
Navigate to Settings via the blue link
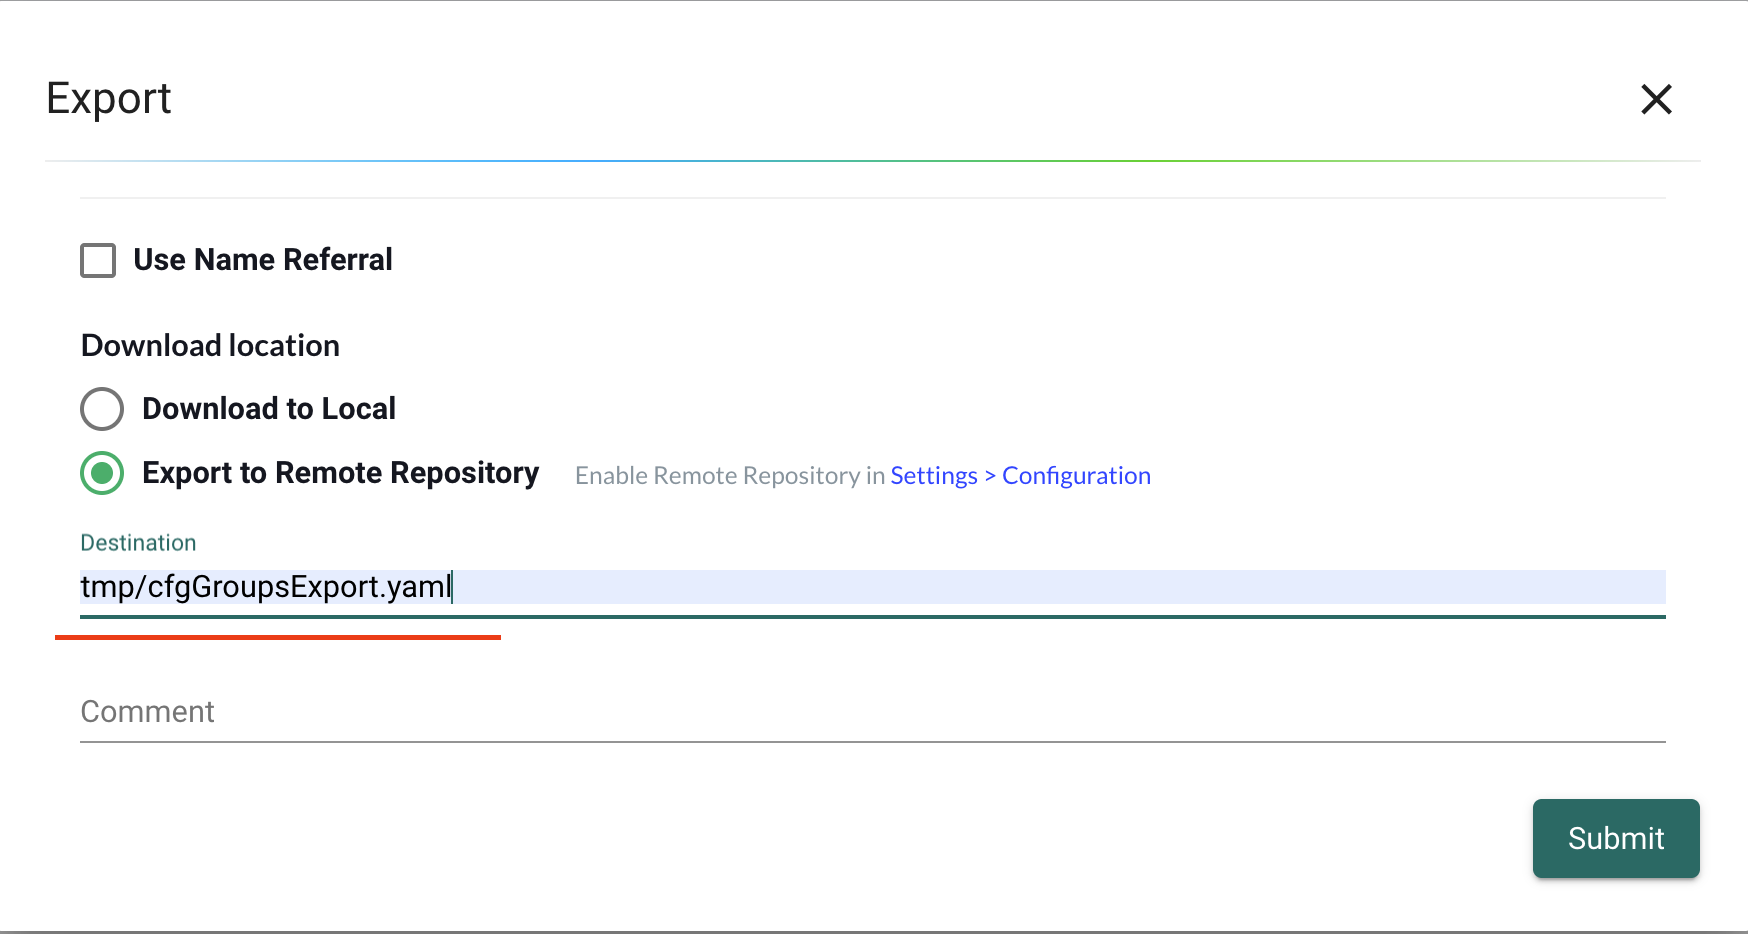coord(933,475)
